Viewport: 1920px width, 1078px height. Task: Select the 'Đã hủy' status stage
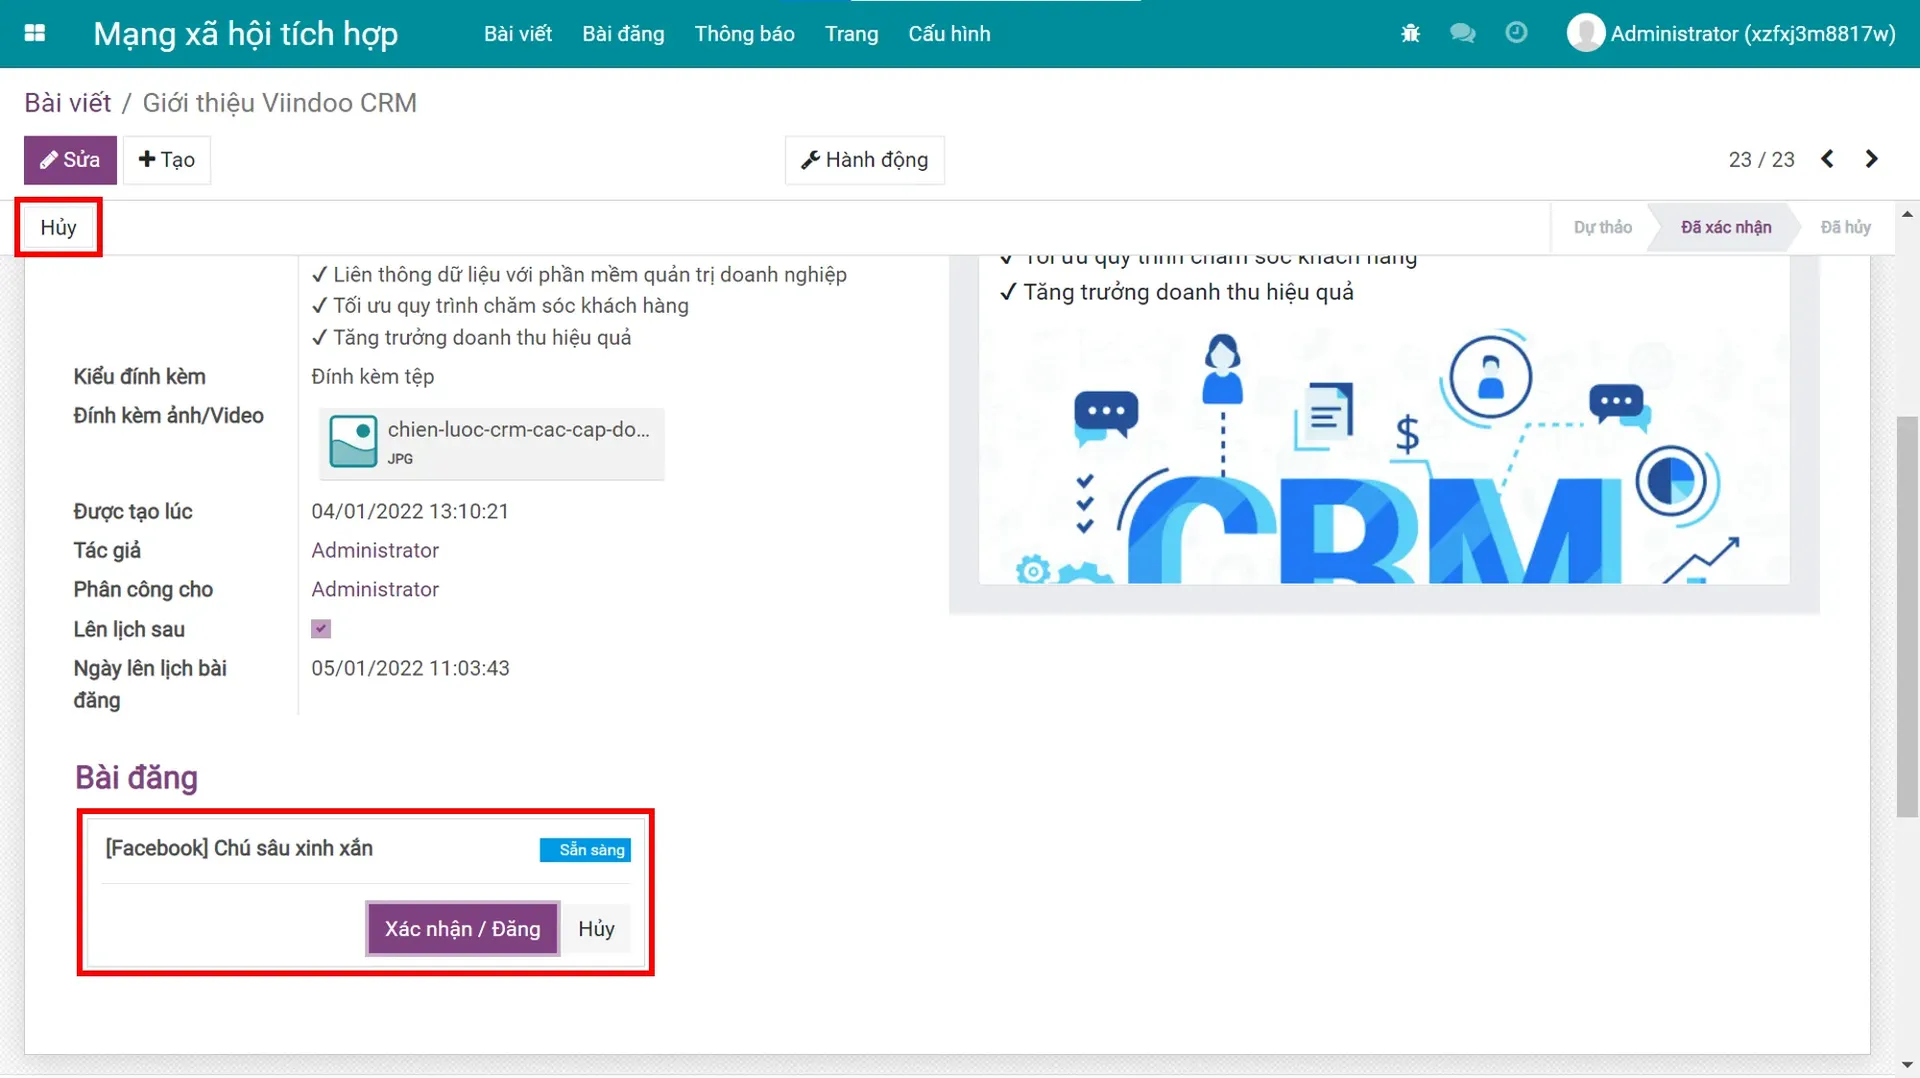click(1845, 227)
